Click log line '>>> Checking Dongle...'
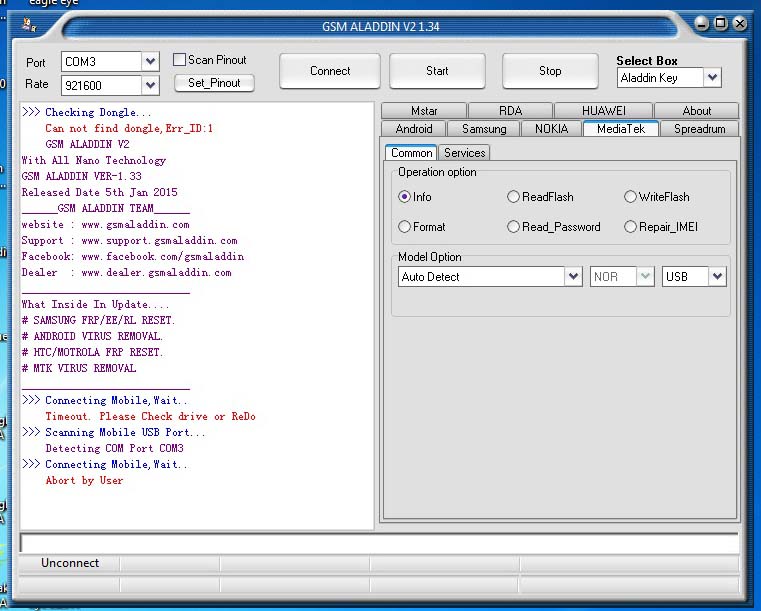 tap(86, 112)
